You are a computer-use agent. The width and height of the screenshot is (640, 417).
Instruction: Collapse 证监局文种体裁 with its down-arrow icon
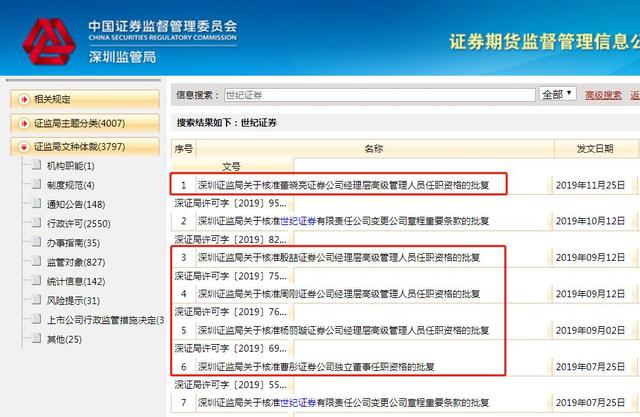pyautogui.click(x=24, y=147)
